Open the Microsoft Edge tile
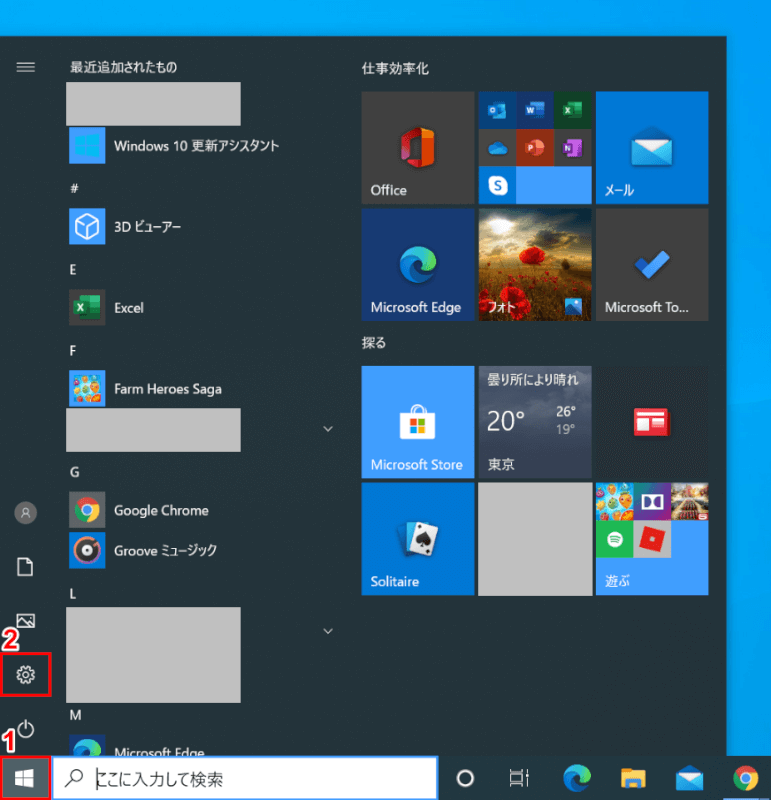 tap(417, 264)
